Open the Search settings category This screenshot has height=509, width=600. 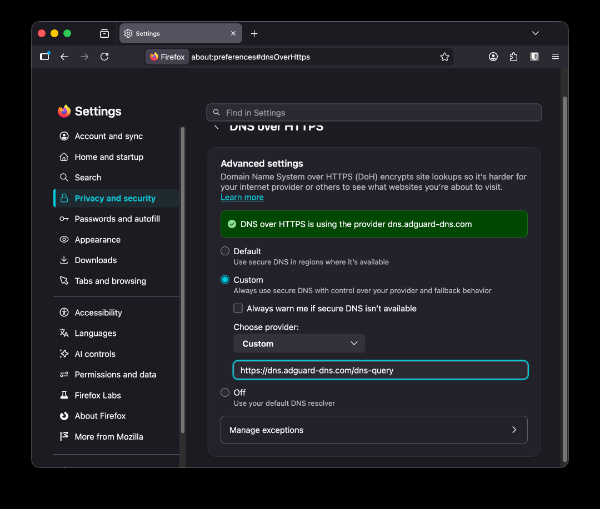(116, 178)
